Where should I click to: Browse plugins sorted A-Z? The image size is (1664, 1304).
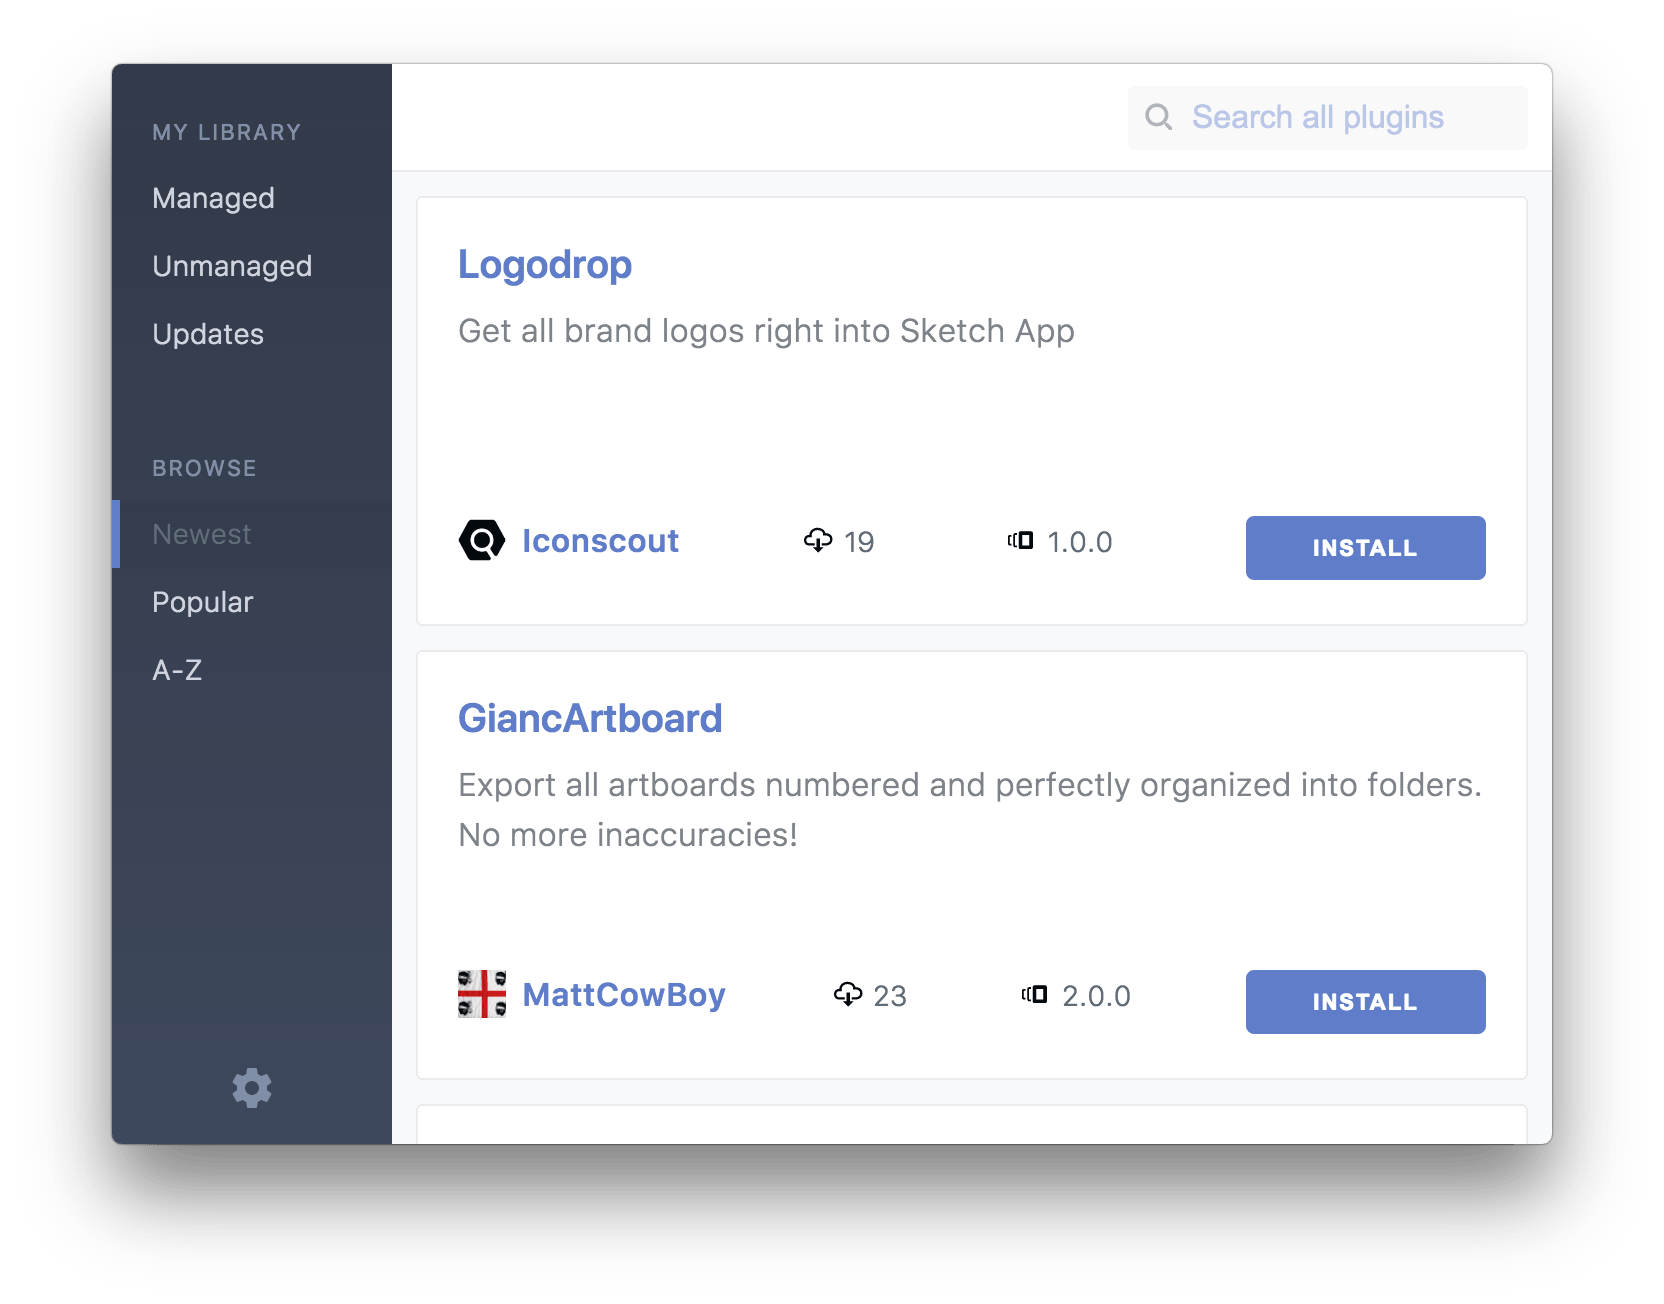point(252,670)
